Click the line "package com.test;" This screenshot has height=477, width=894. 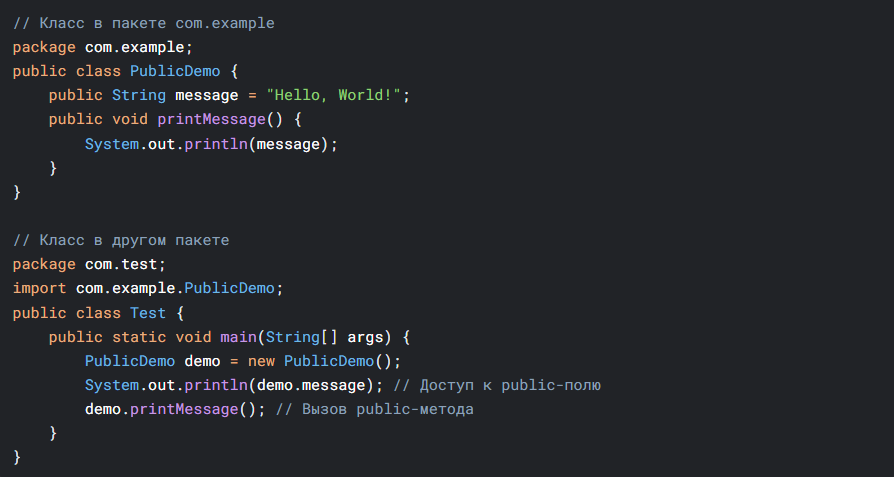pos(90,264)
